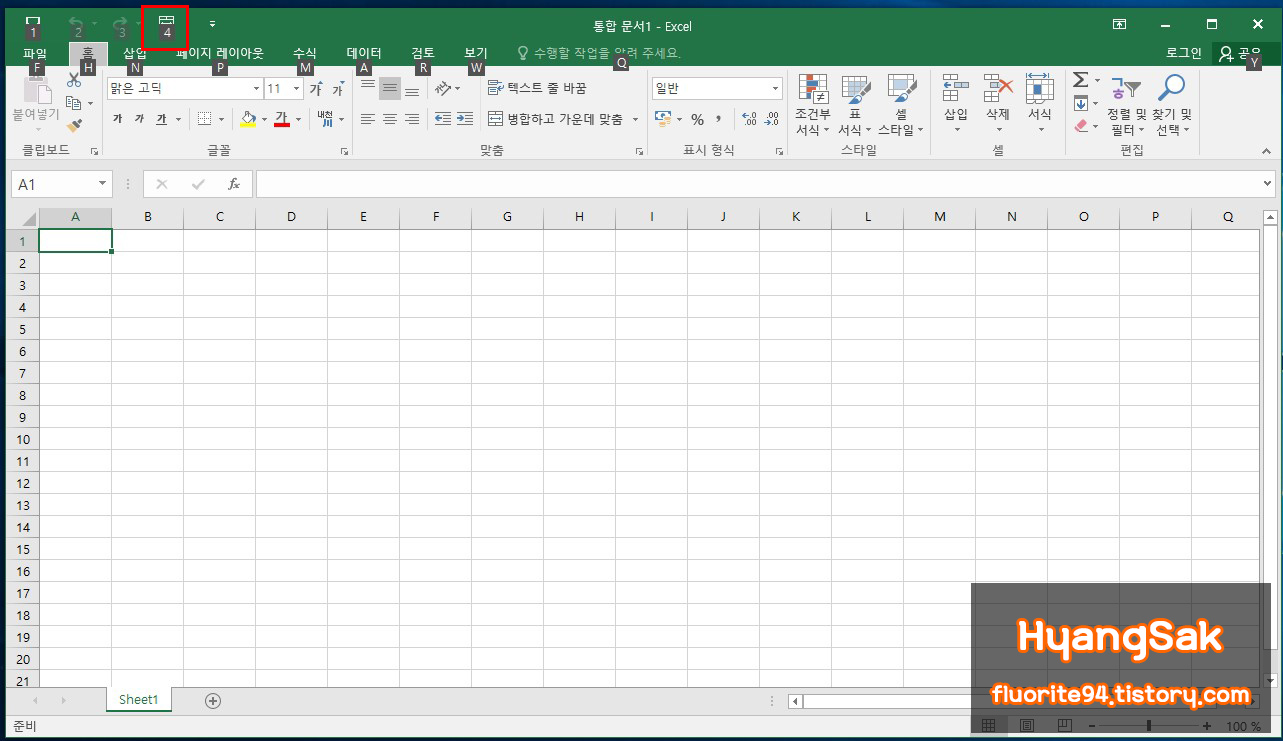Align text to bottom
This screenshot has height=741, width=1283.
pos(412,89)
